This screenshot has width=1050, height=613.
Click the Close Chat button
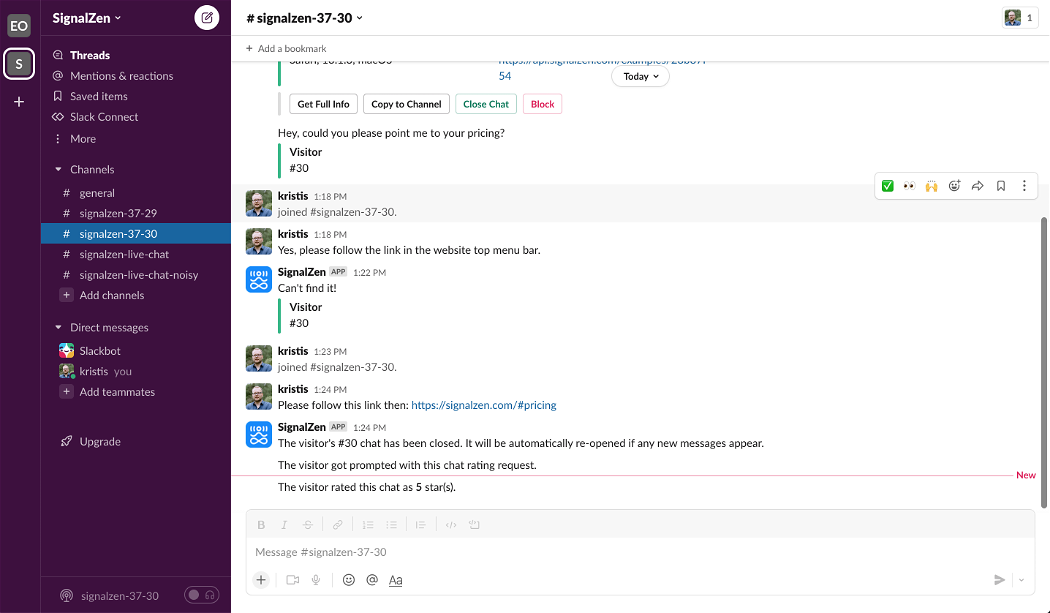tap(485, 104)
